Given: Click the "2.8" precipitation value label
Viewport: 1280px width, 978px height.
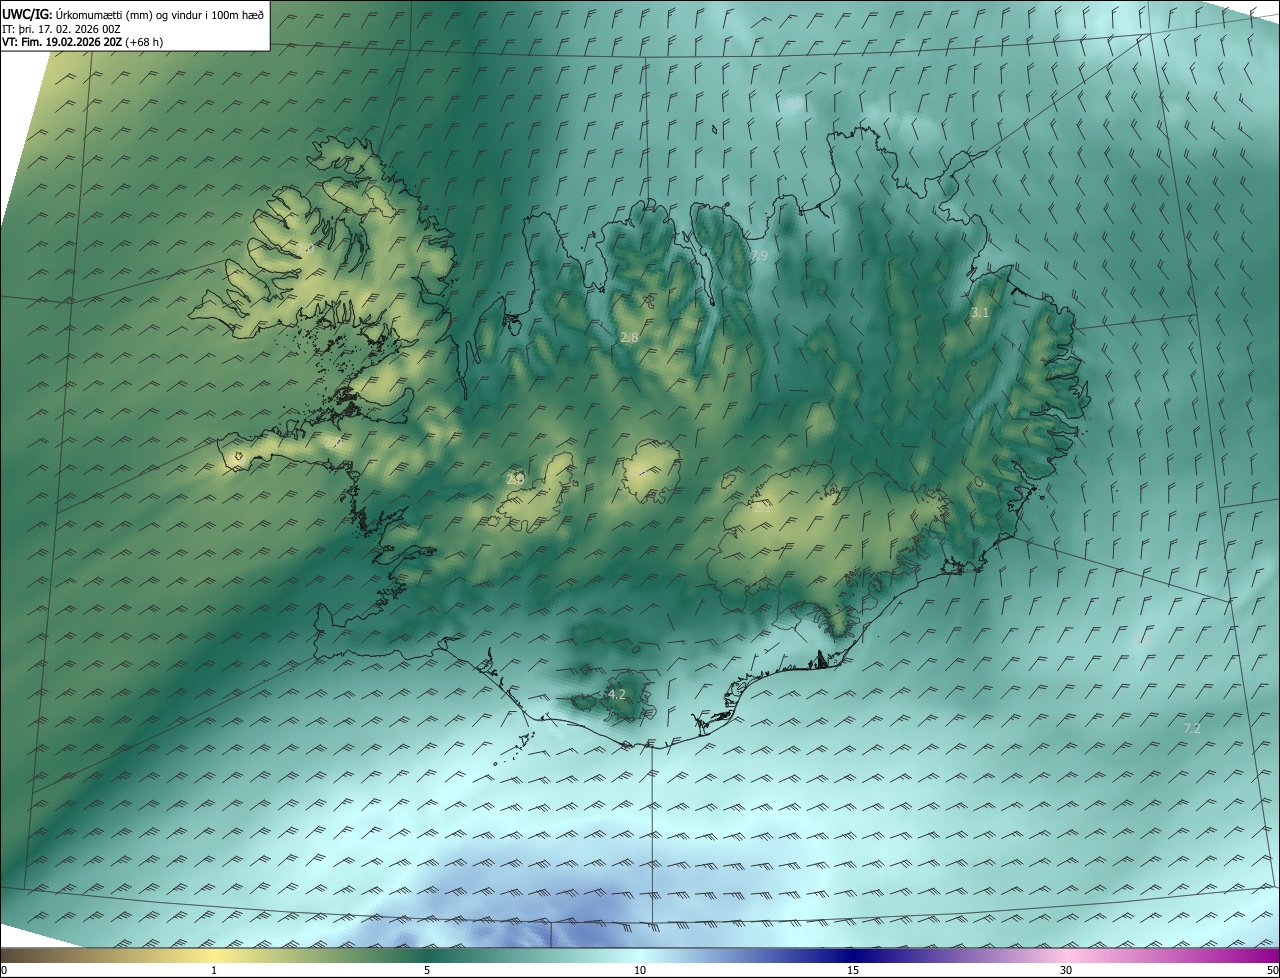Looking at the screenshot, I should [629, 338].
